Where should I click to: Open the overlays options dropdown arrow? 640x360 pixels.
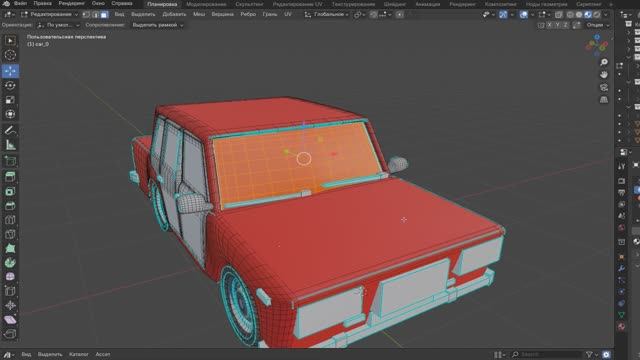(532, 14)
